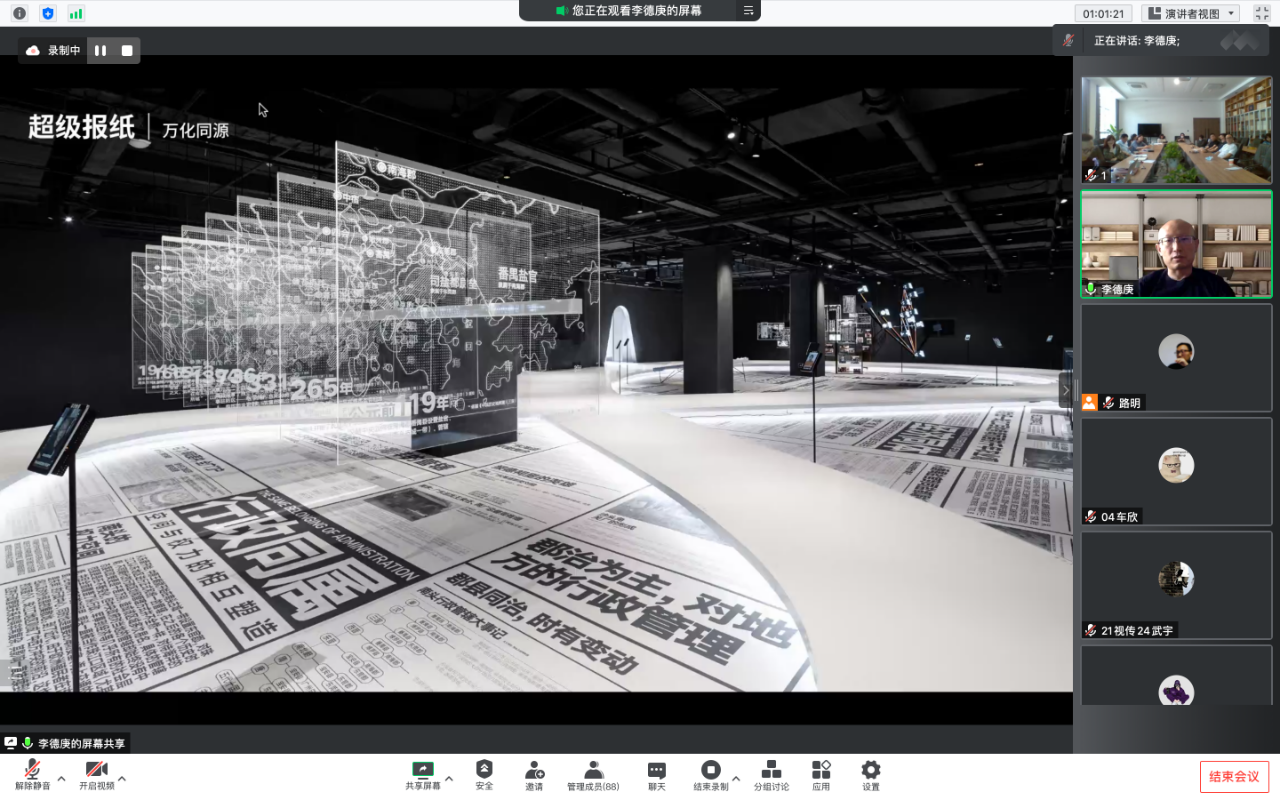Open the Chat (聊天) panel
This screenshot has width=1280, height=800.
point(656,775)
